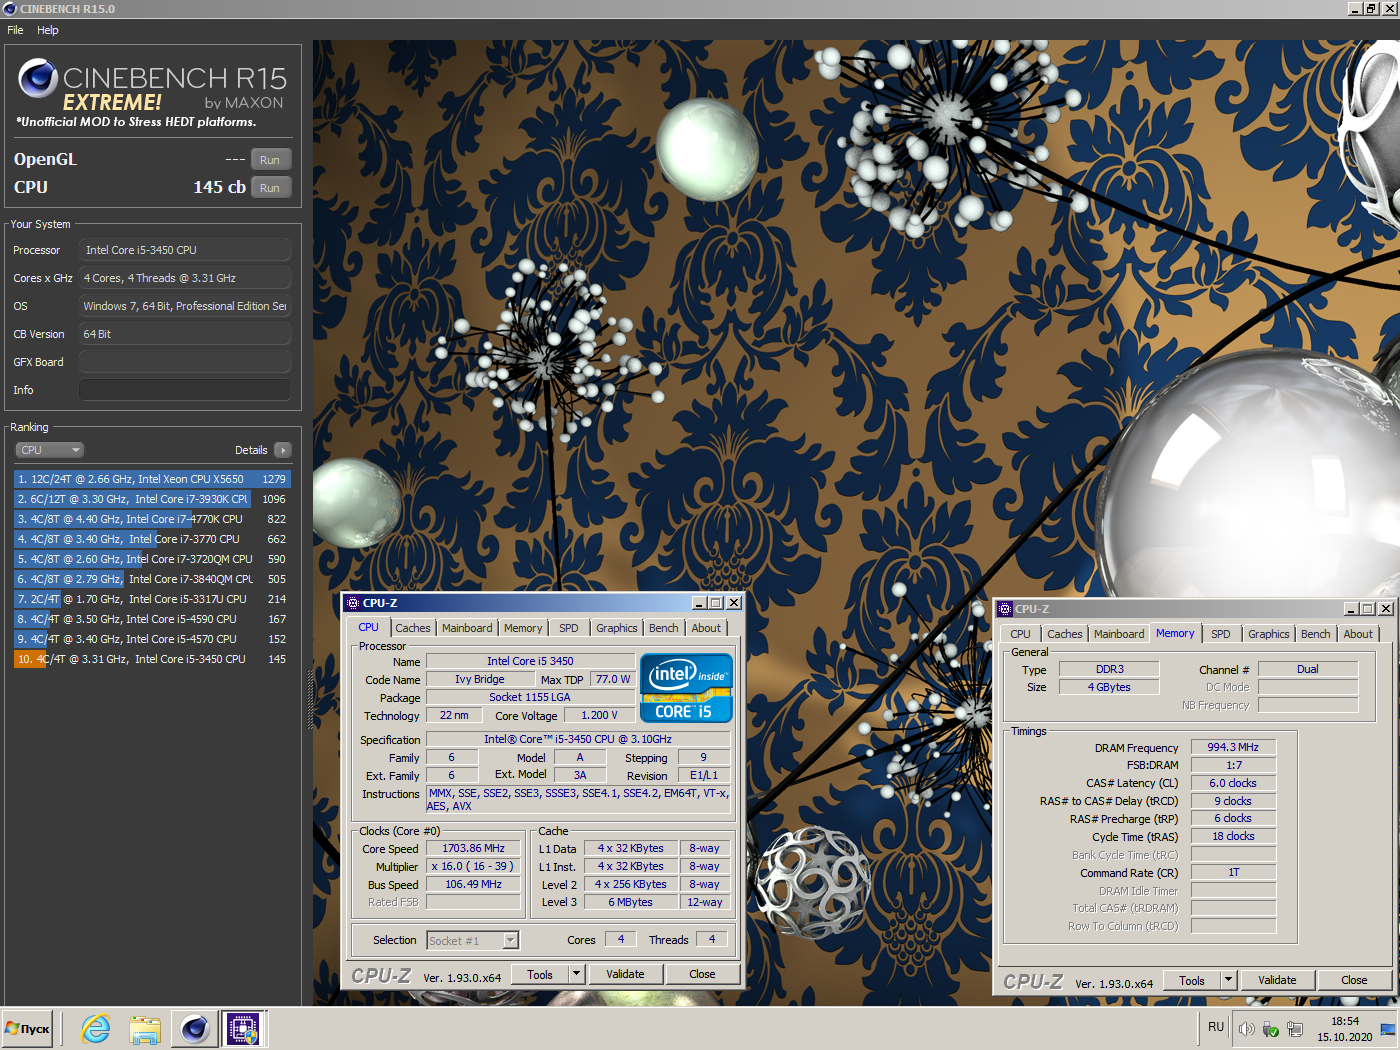
Task: Click the Details arrow button in Ranking
Action: click(x=283, y=450)
